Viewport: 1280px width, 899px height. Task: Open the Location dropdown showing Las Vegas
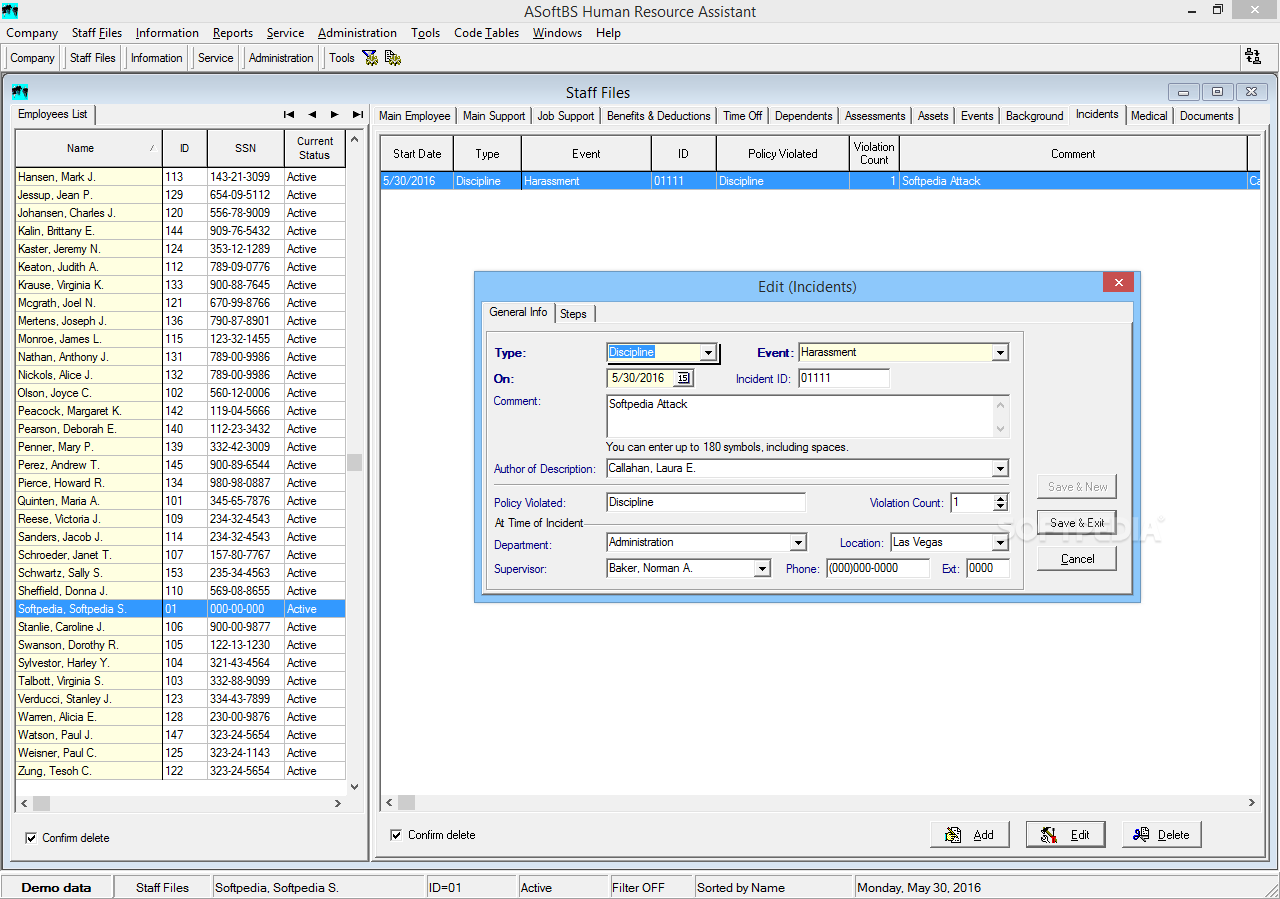[x=1000, y=543]
